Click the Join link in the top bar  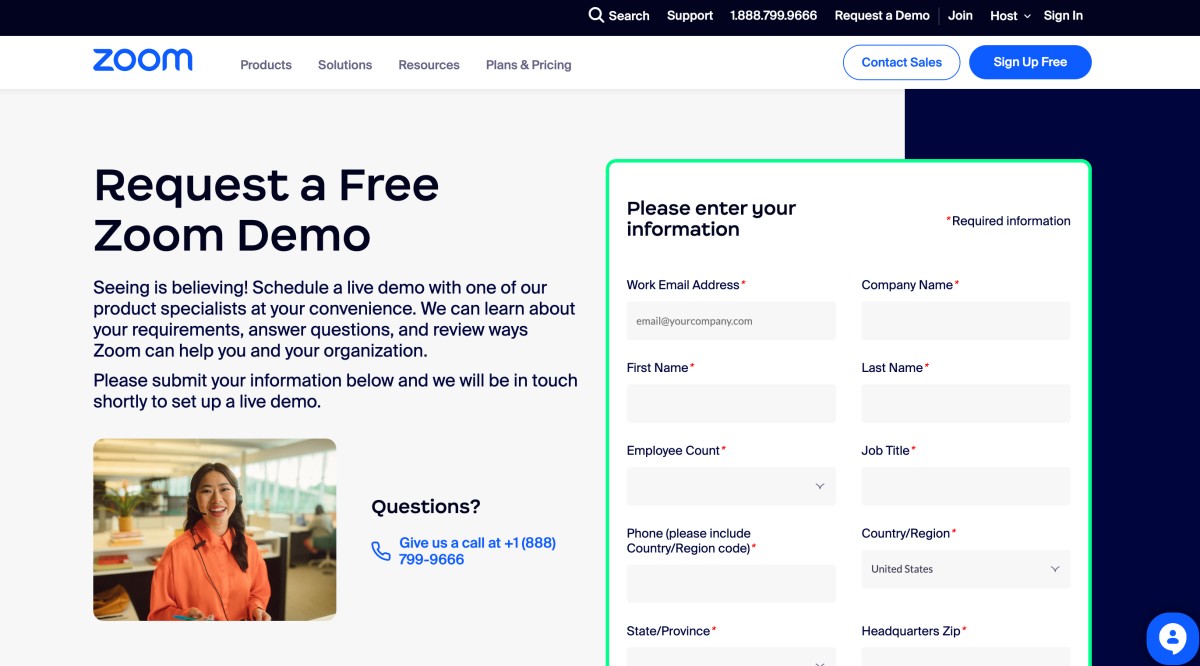click(960, 16)
